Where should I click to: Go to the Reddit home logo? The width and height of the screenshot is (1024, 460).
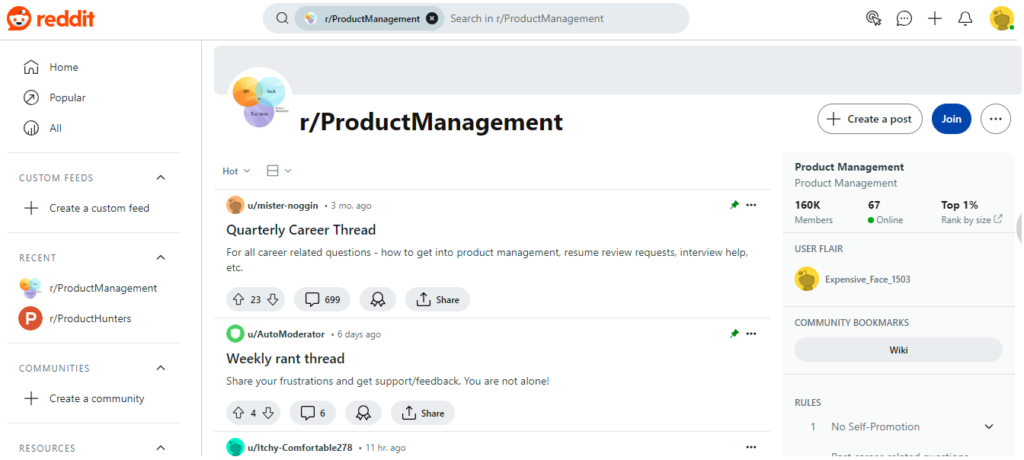pyautogui.click(x=51, y=19)
